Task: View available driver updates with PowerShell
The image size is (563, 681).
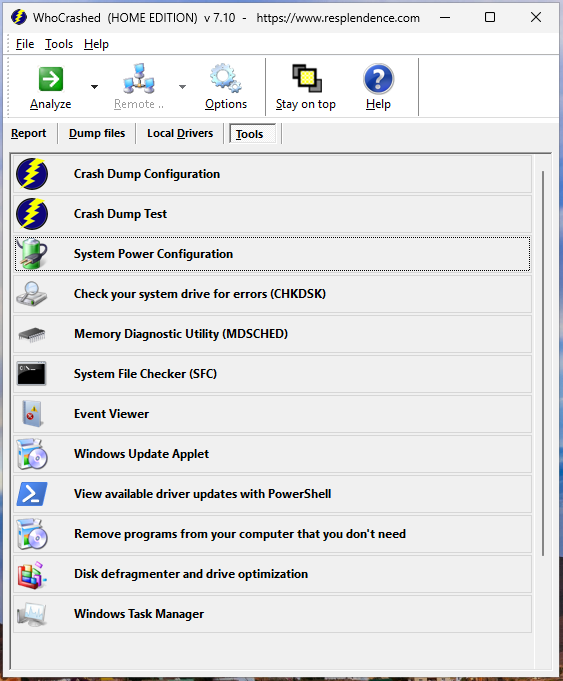Action: click(203, 494)
